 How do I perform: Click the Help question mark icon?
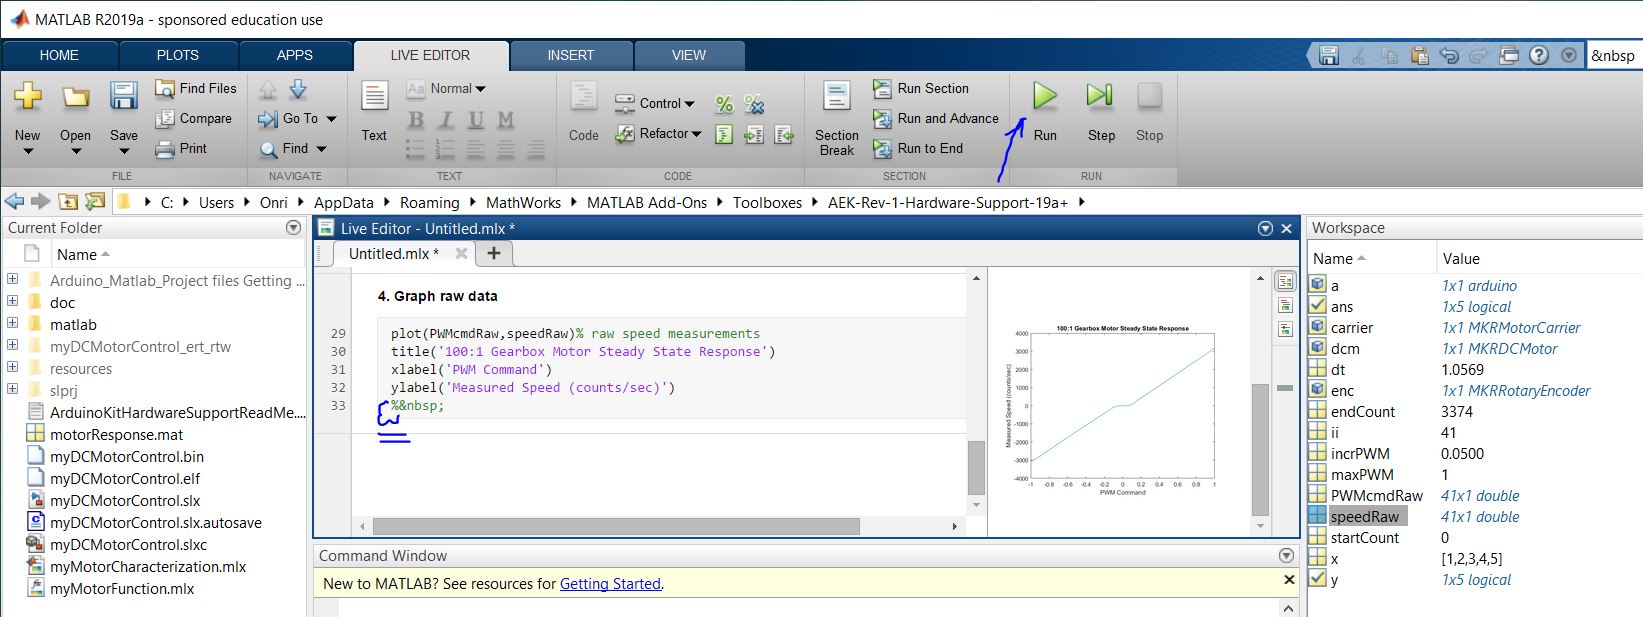coord(1539,55)
